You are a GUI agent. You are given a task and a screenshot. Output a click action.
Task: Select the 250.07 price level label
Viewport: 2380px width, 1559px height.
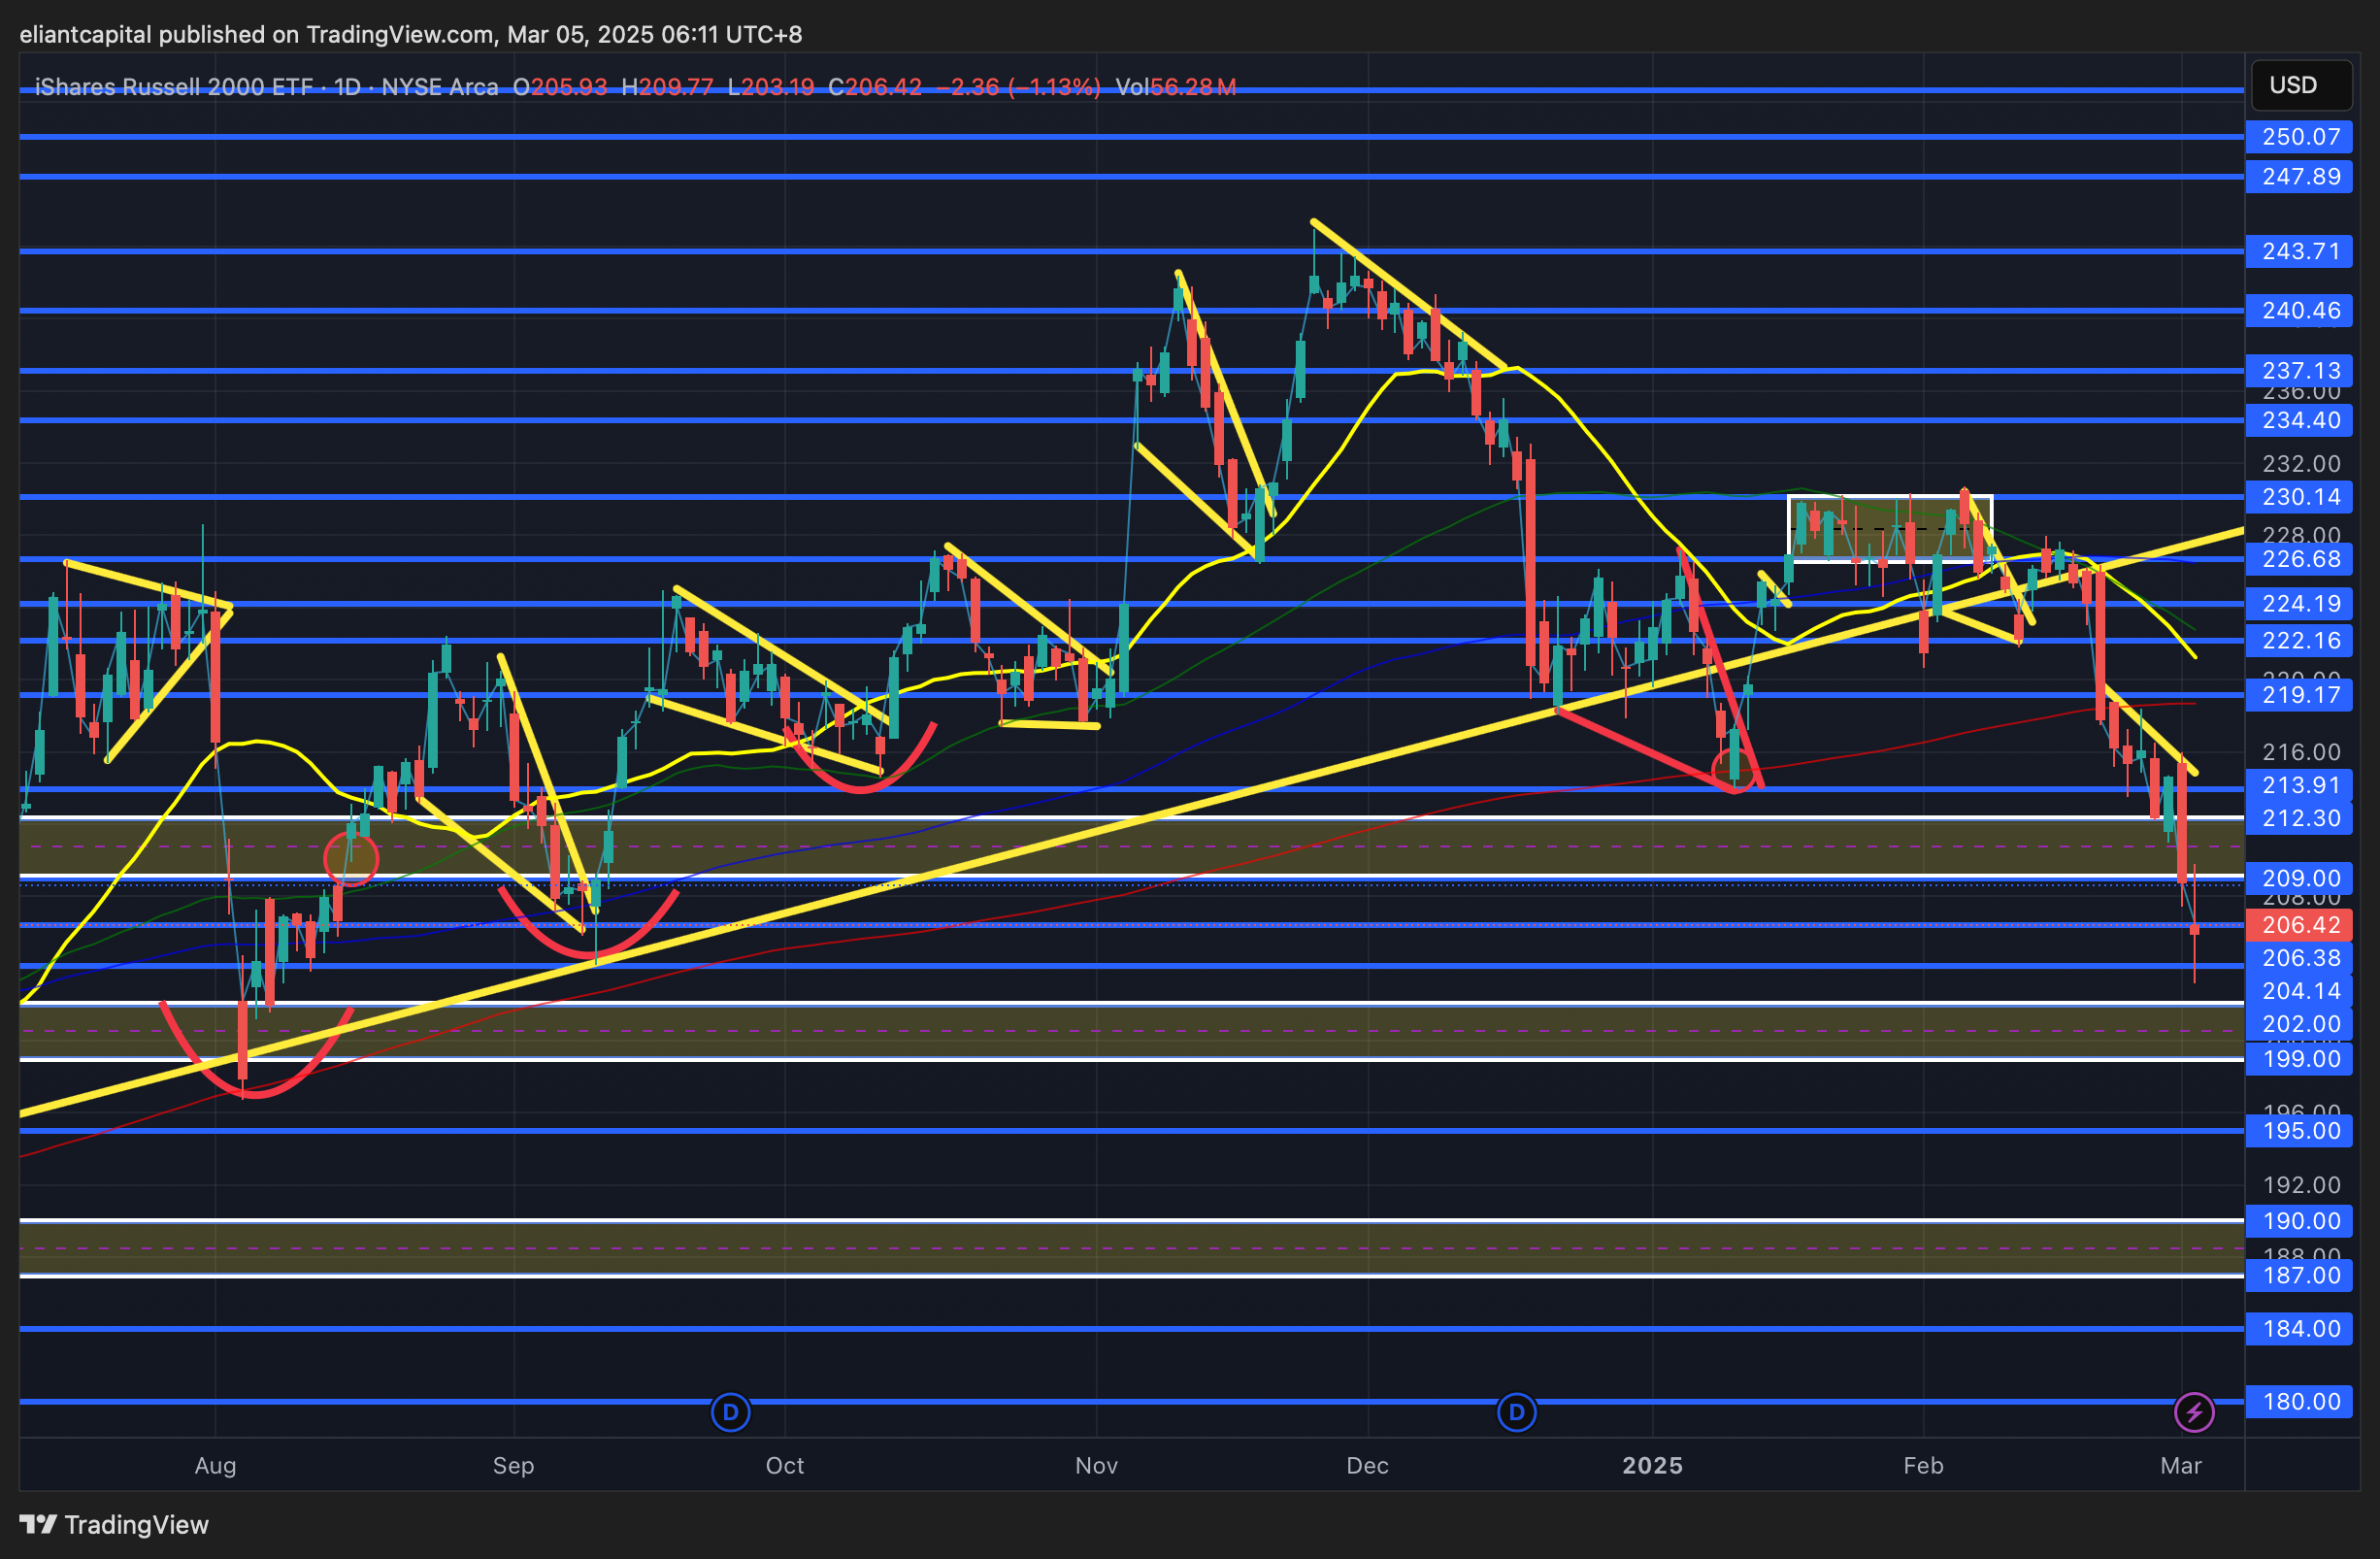pos(2300,137)
